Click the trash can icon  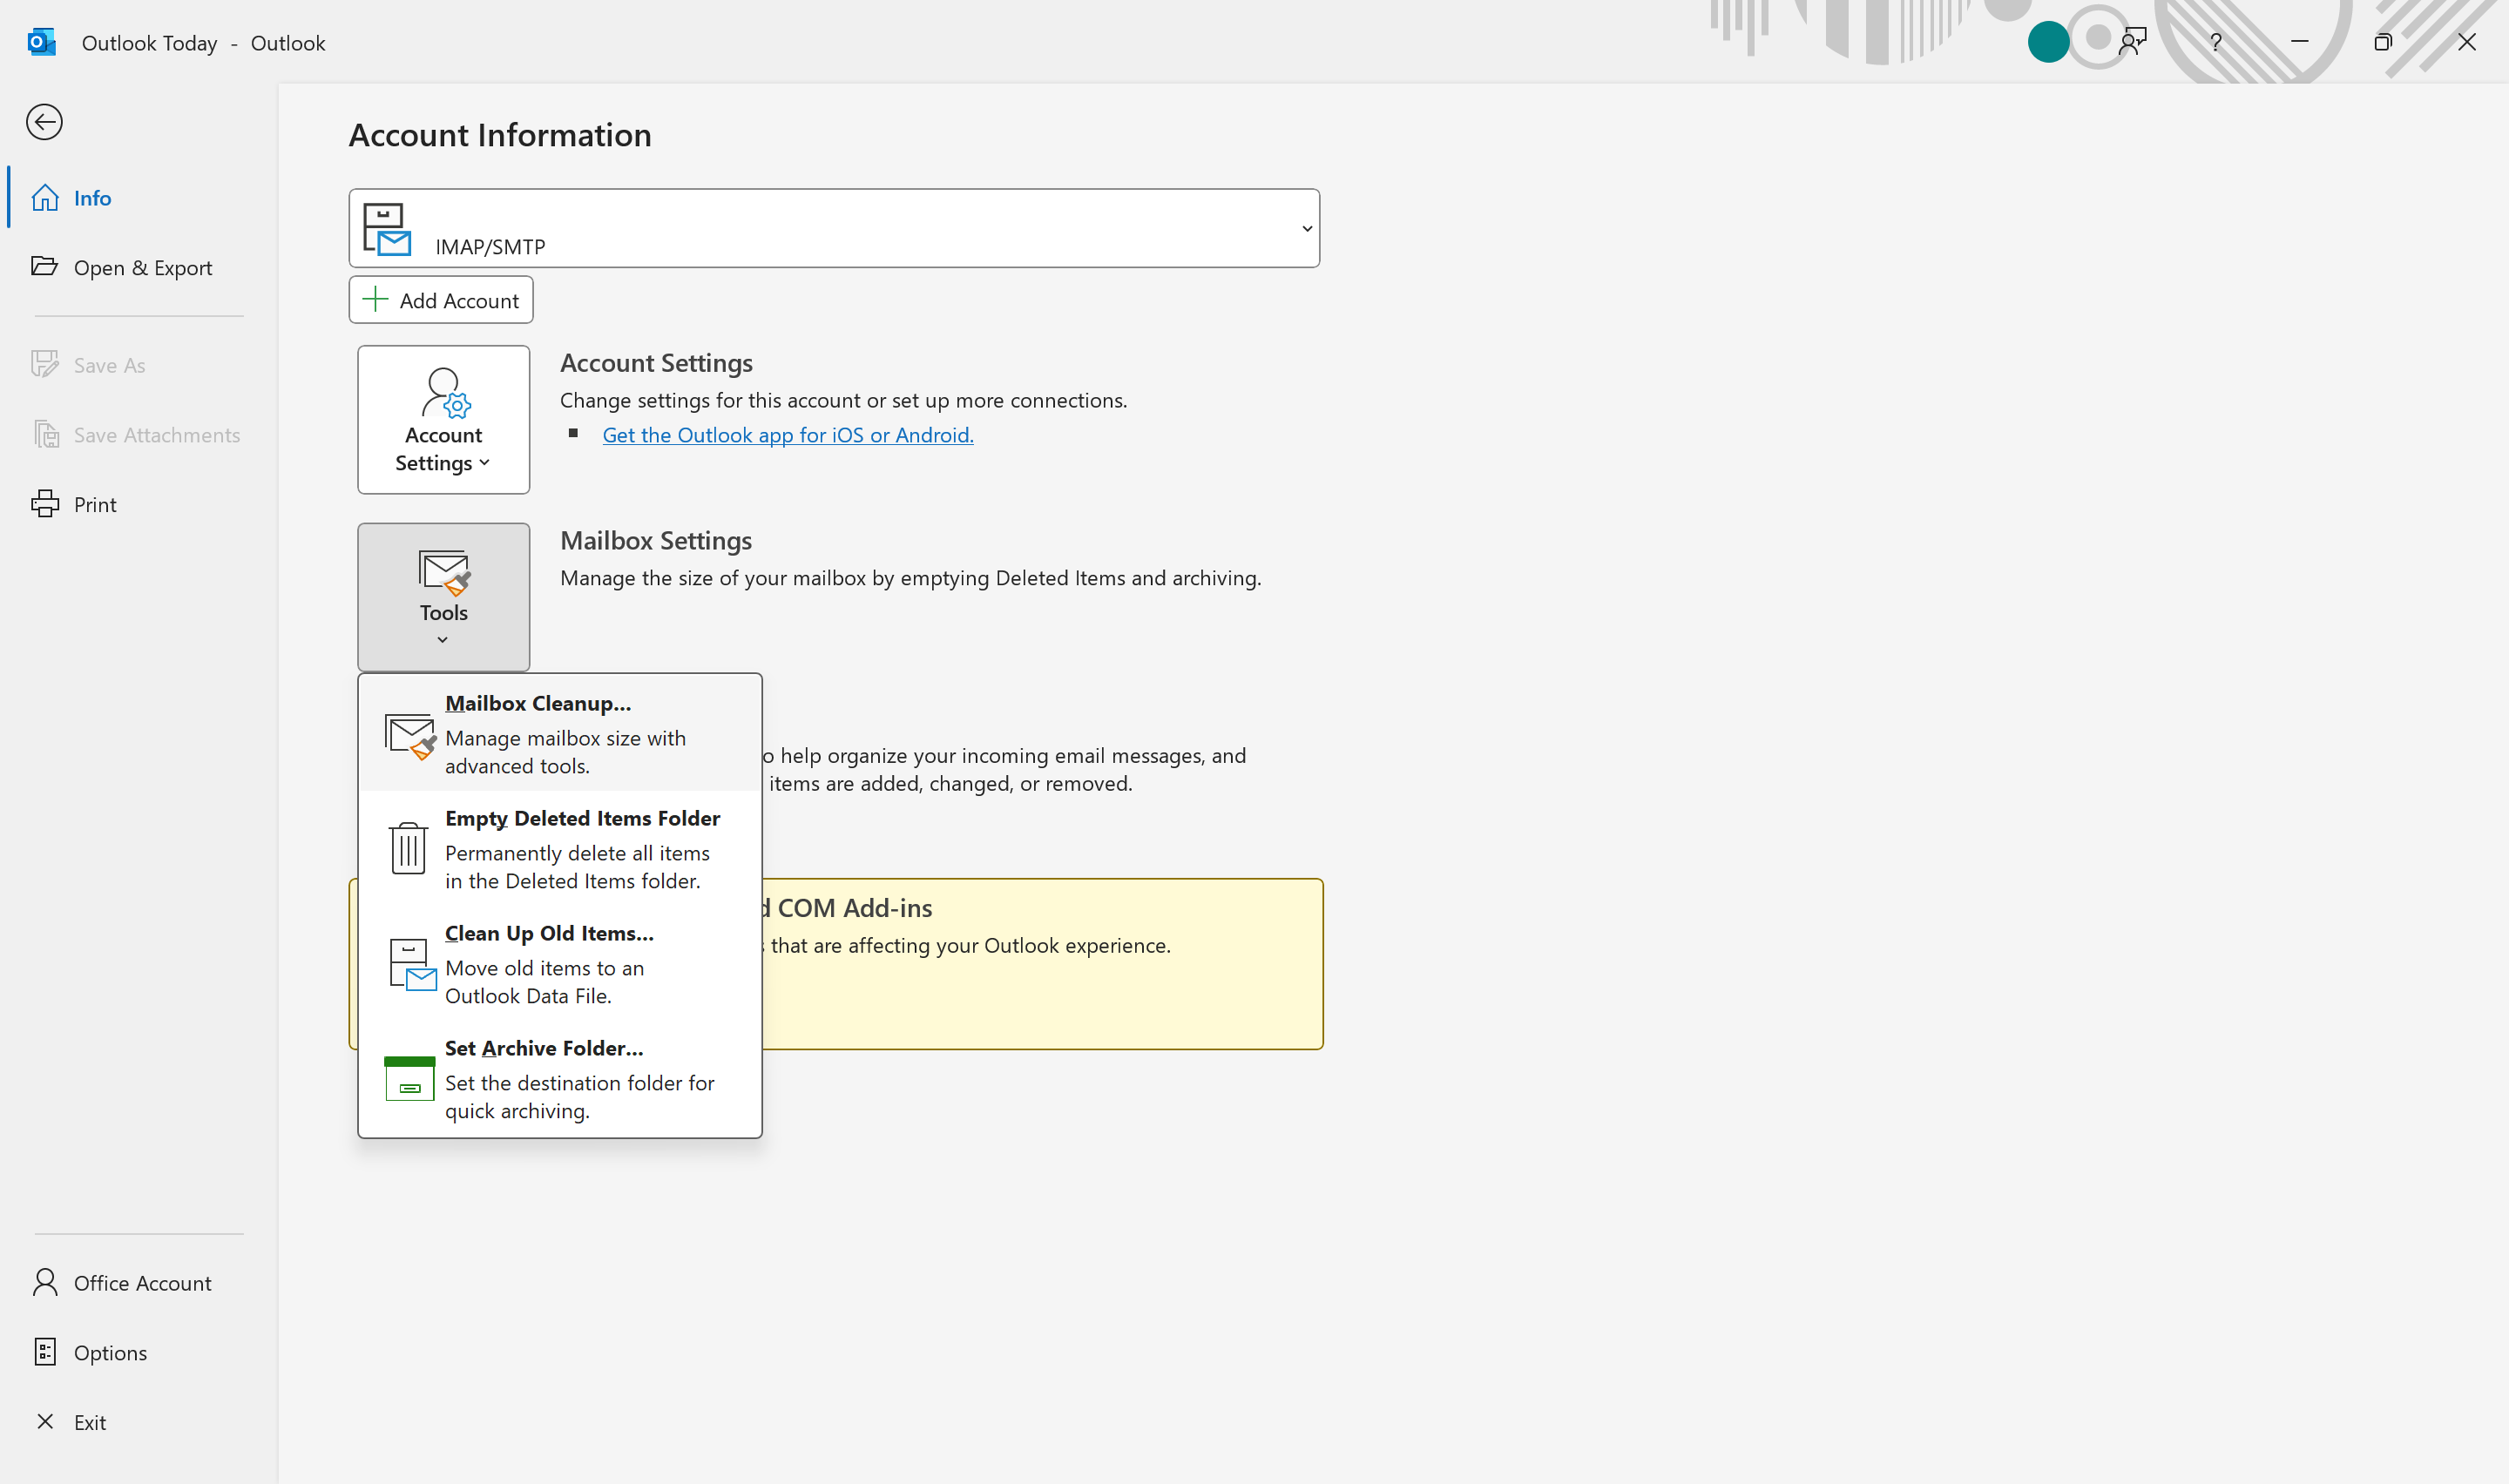(x=408, y=848)
